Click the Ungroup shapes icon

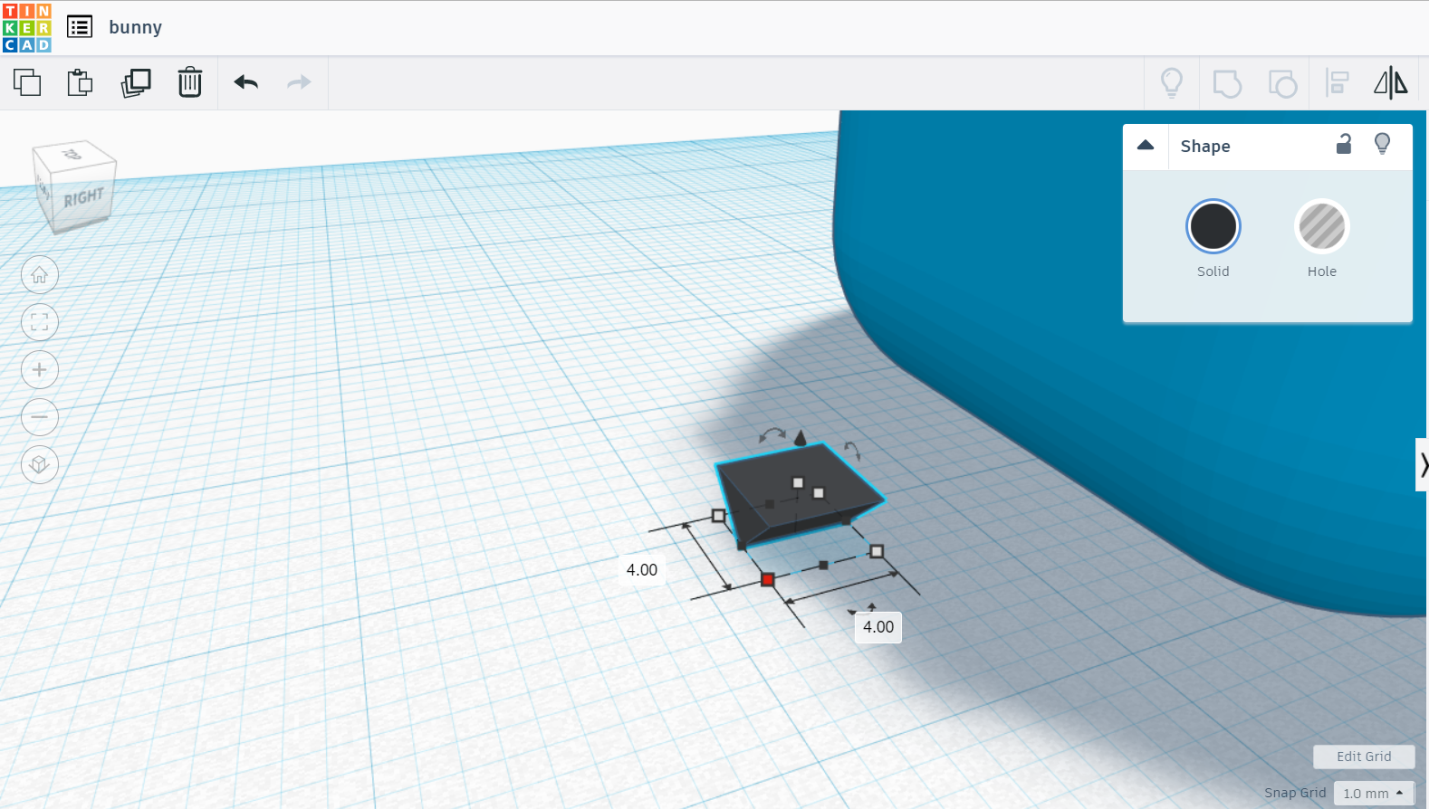click(1282, 83)
